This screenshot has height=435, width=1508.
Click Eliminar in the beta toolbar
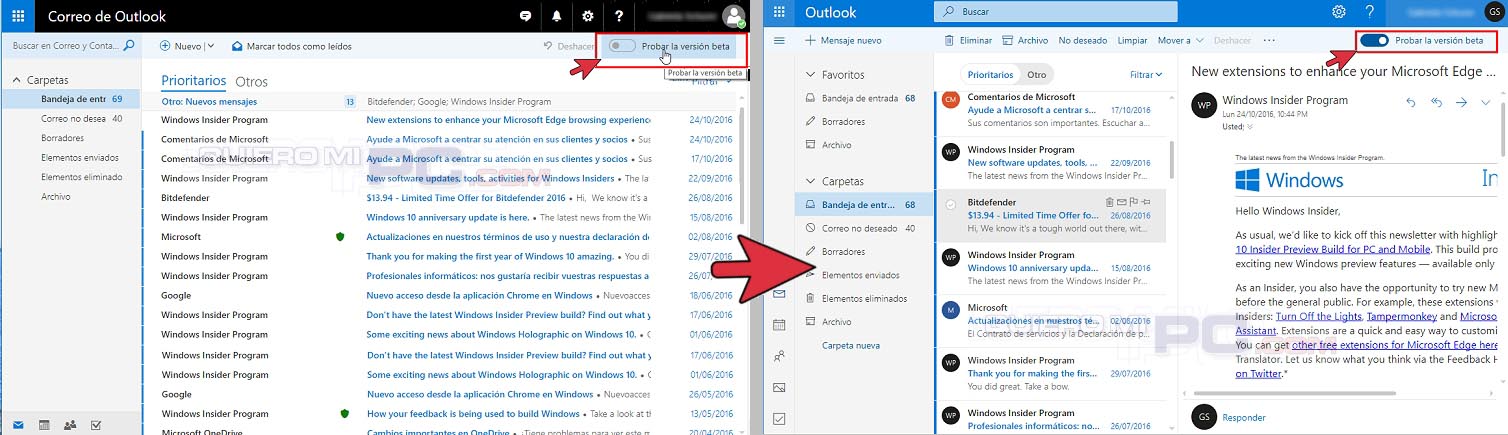tap(968, 41)
